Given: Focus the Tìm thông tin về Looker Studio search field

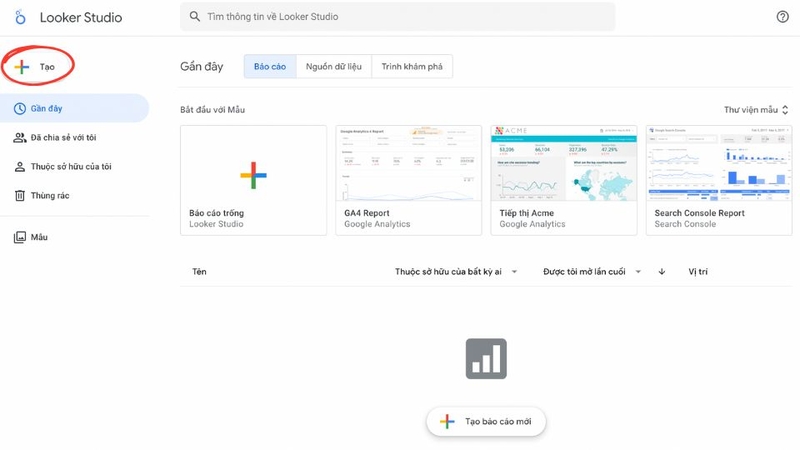Looking at the screenshot, I should (397, 16).
